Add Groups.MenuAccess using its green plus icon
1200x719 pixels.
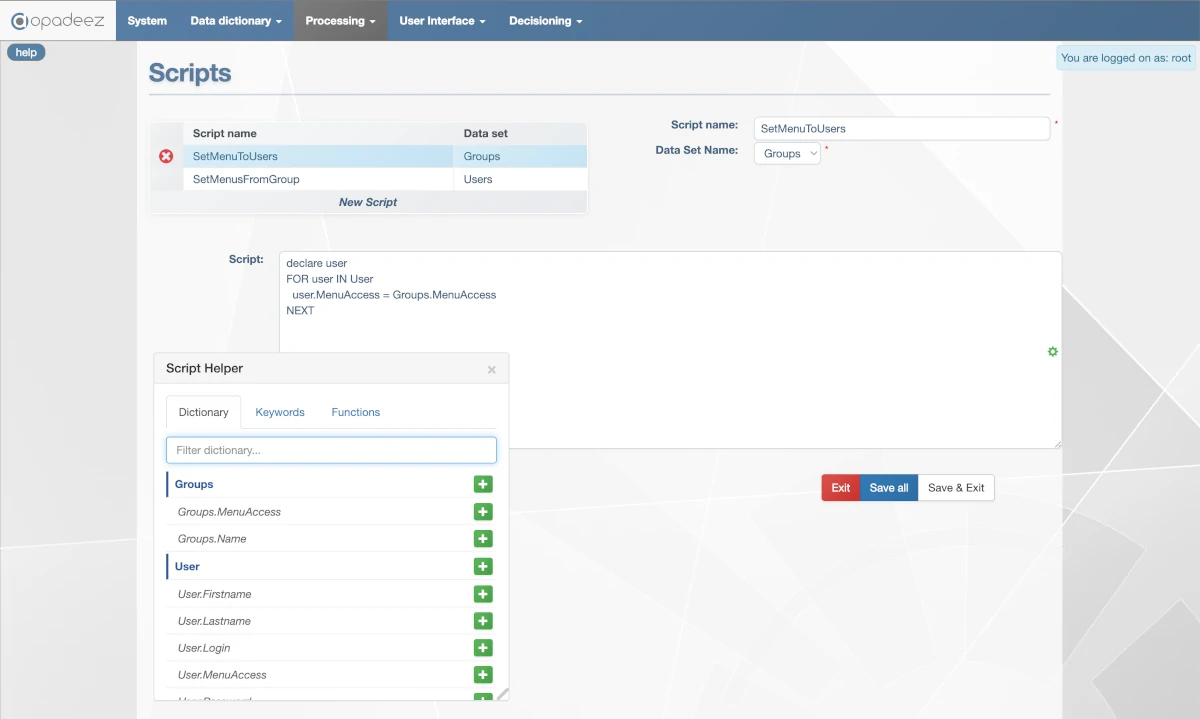pyautogui.click(x=483, y=512)
